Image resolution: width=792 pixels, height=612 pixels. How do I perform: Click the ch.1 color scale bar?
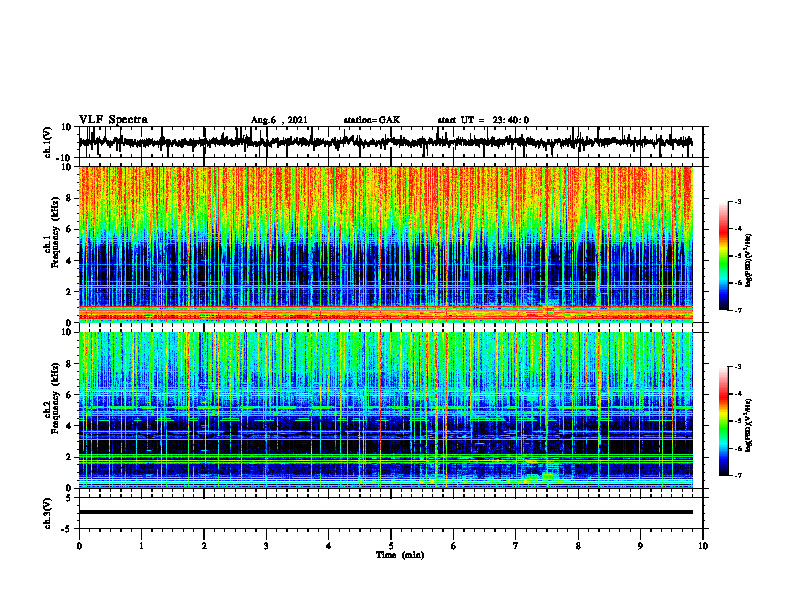[723, 256]
